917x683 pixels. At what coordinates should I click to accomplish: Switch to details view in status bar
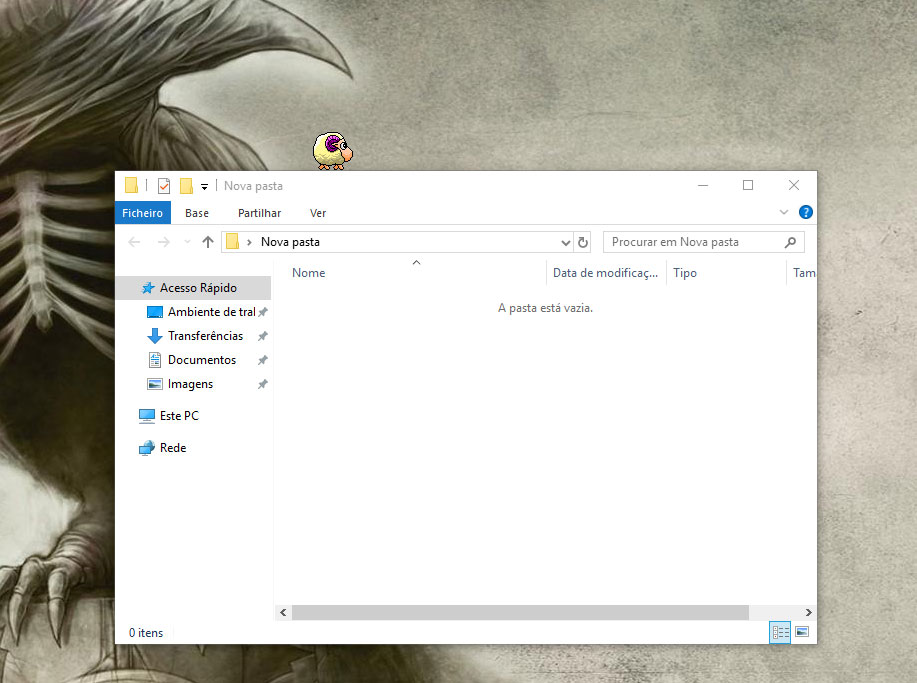click(780, 632)
